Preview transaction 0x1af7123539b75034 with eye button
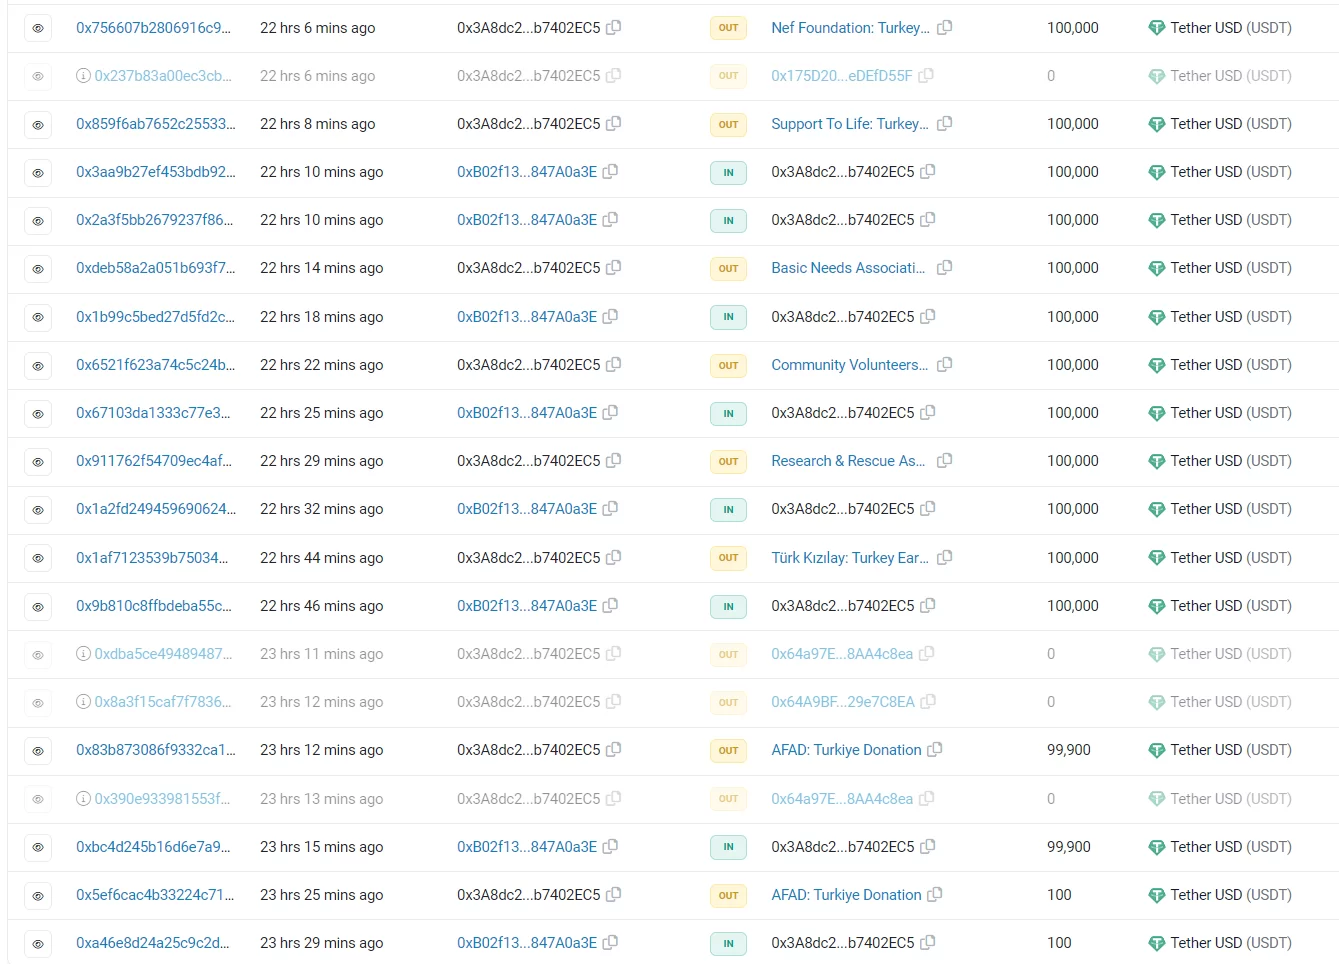This screenshot has width=1339, height=964. [x=38, y=558]
